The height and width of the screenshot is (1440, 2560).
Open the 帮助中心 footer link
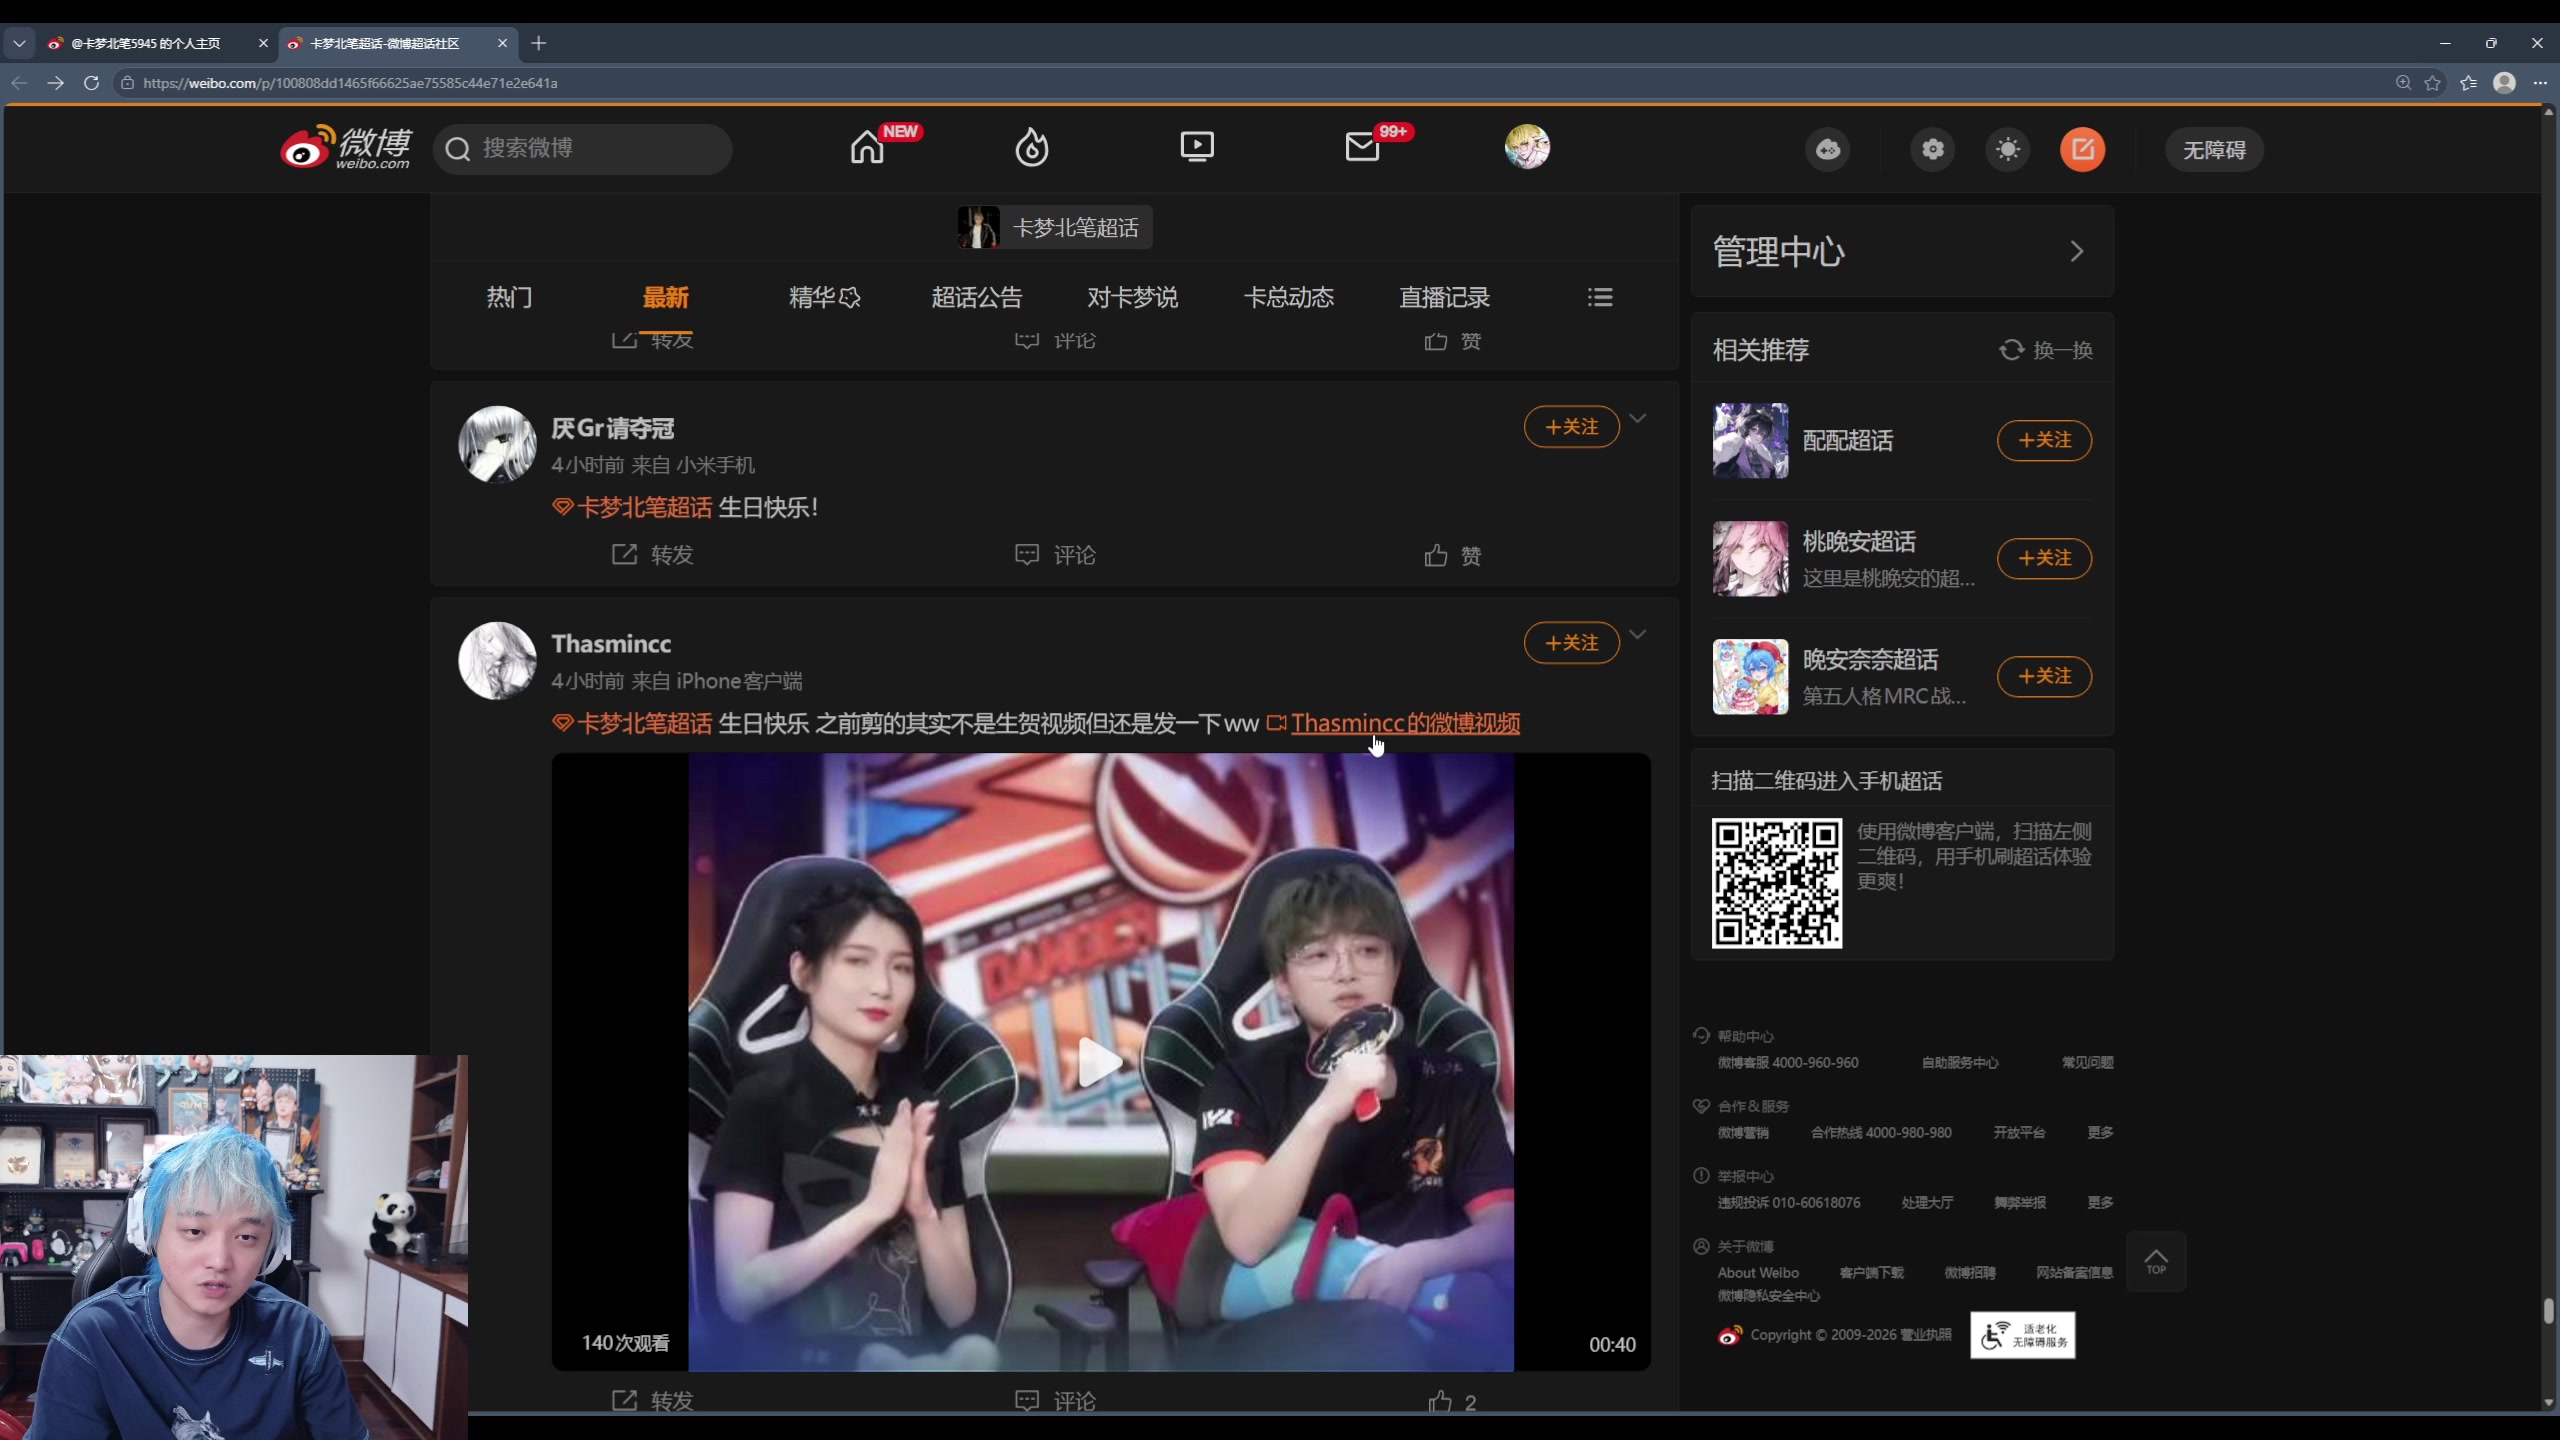(x=1745, y=1036)
